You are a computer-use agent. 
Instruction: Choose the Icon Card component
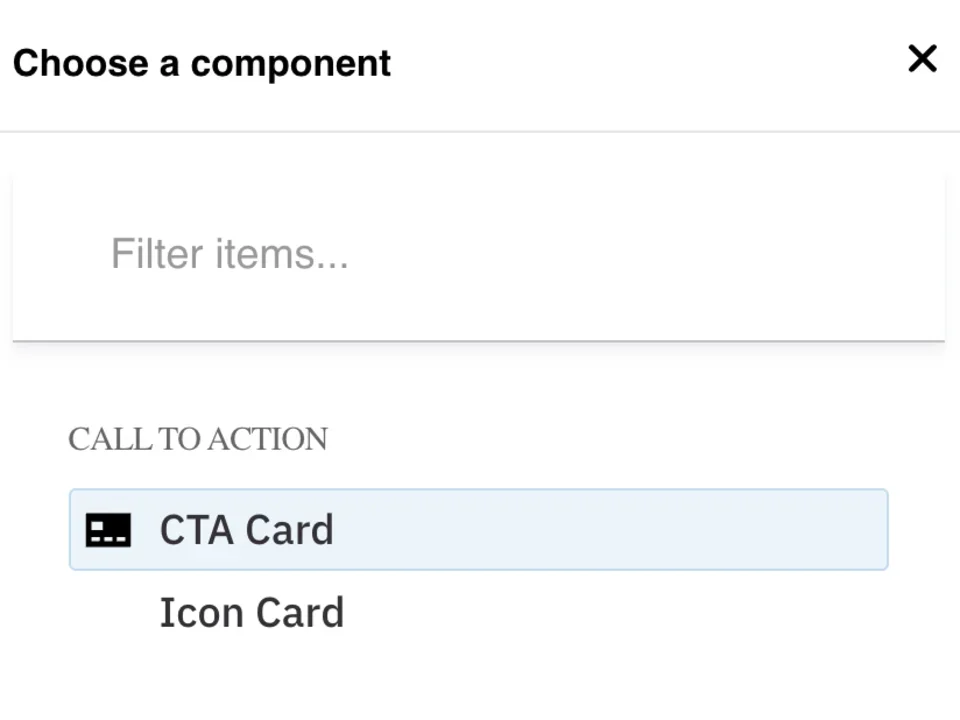pos(252,612)
